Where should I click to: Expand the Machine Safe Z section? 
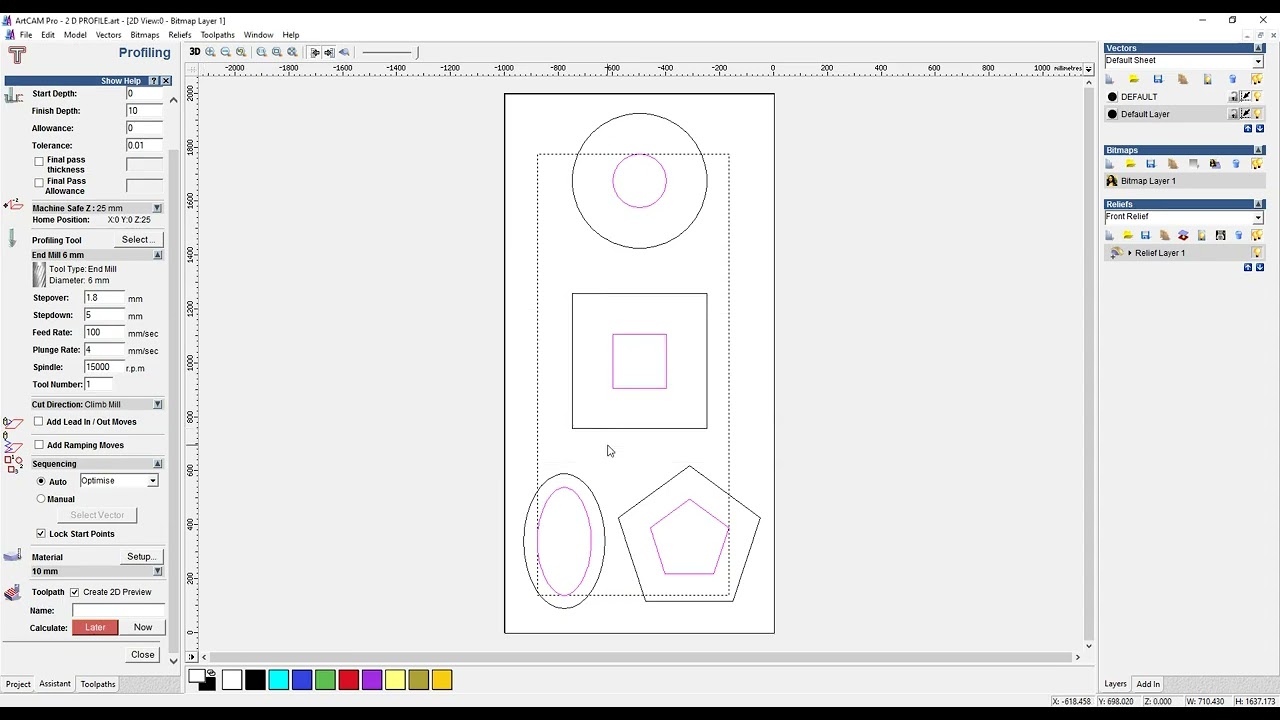(x=157, y=208)
